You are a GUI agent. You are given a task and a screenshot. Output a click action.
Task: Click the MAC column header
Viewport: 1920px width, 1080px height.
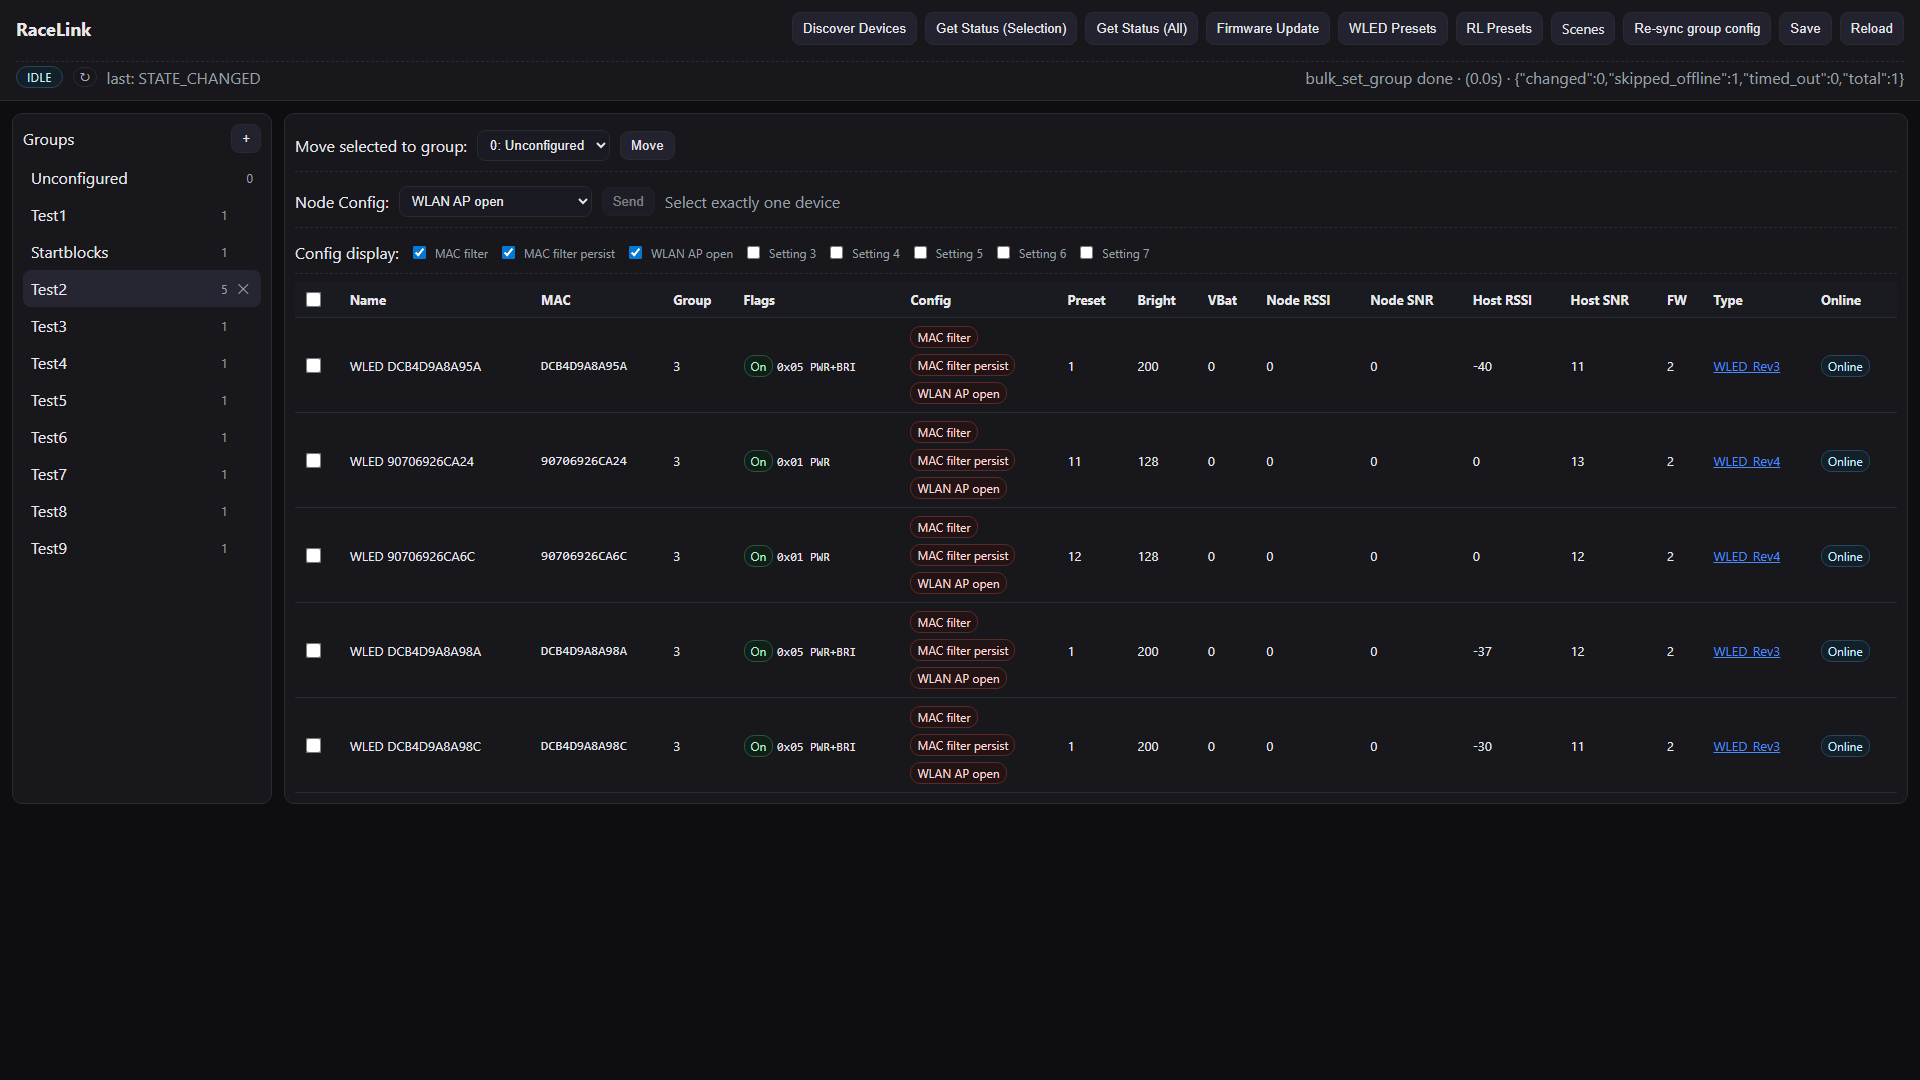tap(556, 300)
